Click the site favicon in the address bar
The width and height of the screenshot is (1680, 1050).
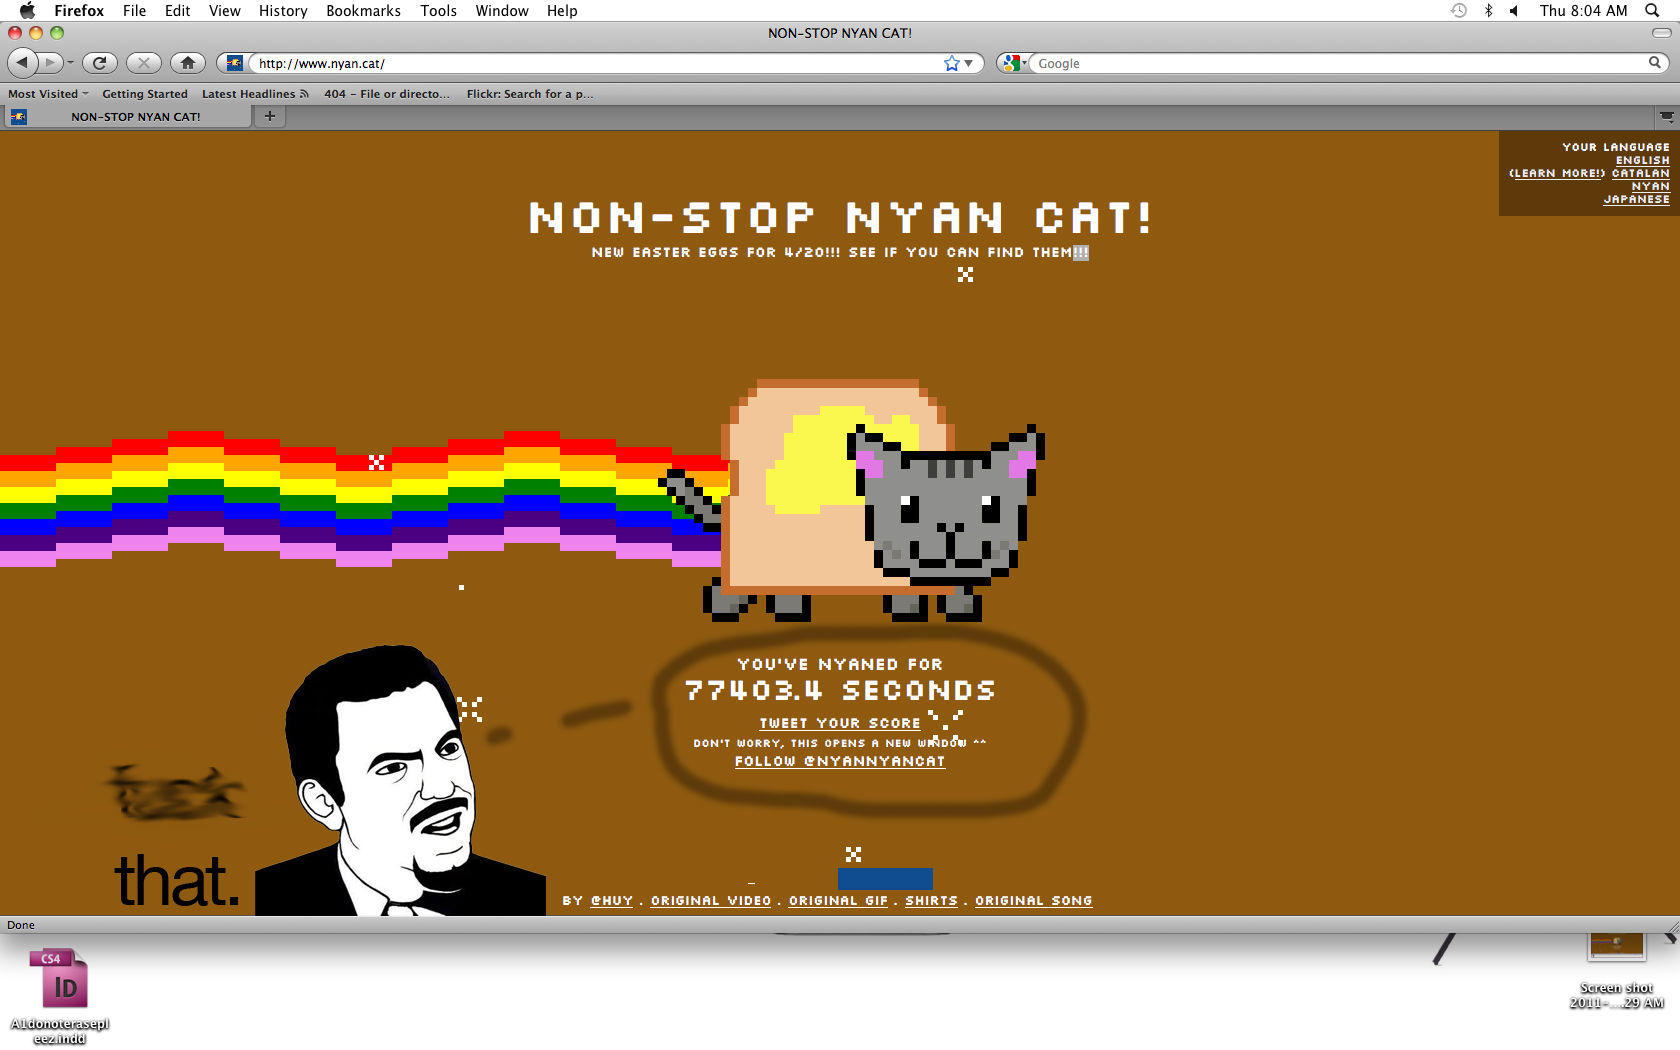pyautogui.click(x=235, y=63)
